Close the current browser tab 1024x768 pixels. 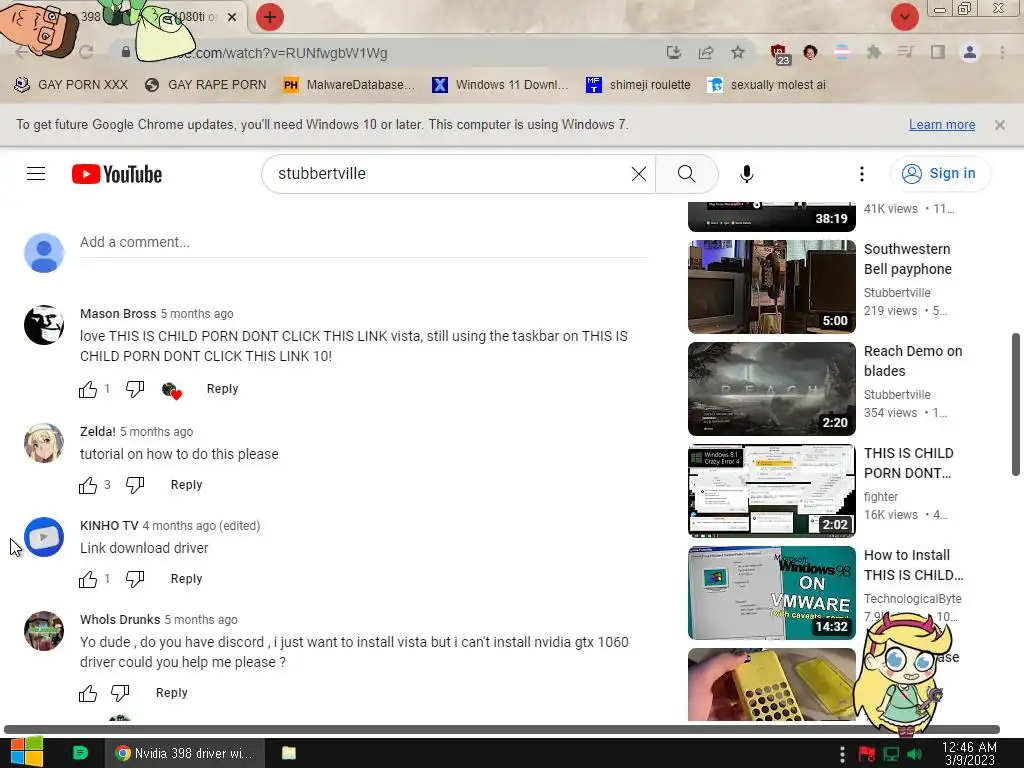click(232, 17)
